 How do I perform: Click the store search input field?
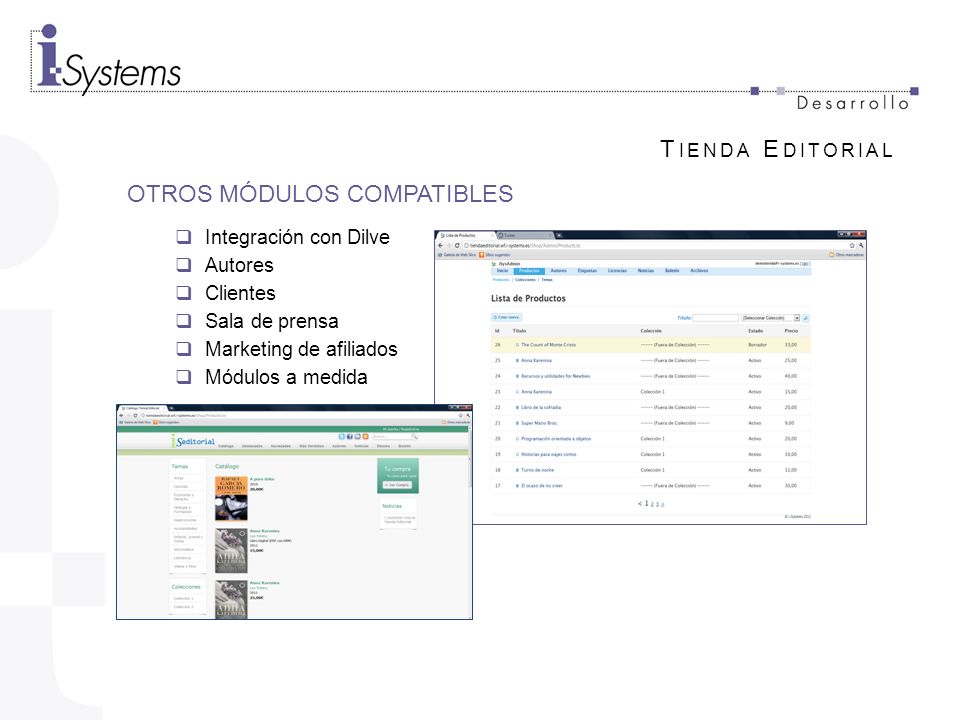point(391,437)
